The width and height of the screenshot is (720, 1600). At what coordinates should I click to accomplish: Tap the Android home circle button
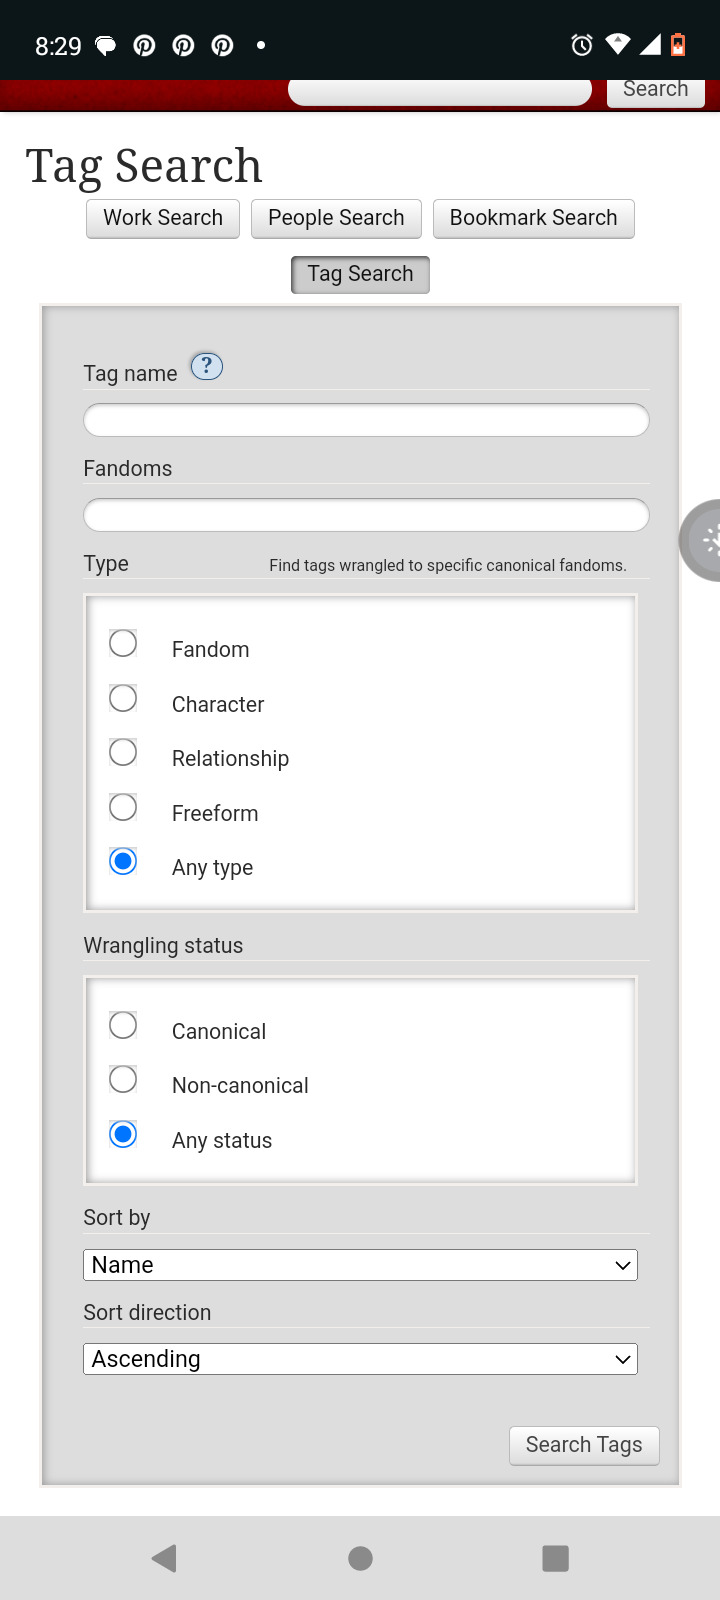(360, 1558)
